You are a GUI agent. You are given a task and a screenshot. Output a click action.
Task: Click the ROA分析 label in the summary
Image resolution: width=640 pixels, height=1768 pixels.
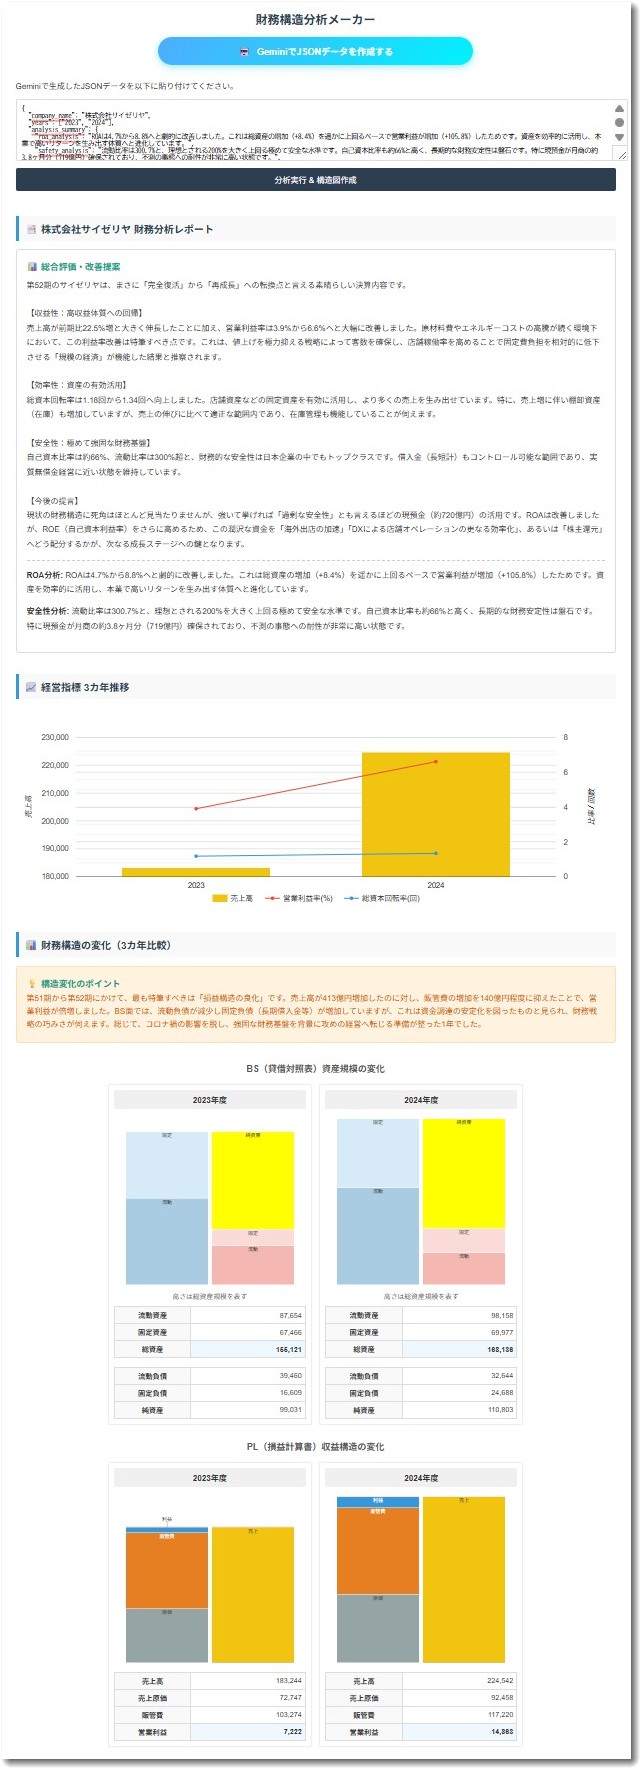pos(45,575)
